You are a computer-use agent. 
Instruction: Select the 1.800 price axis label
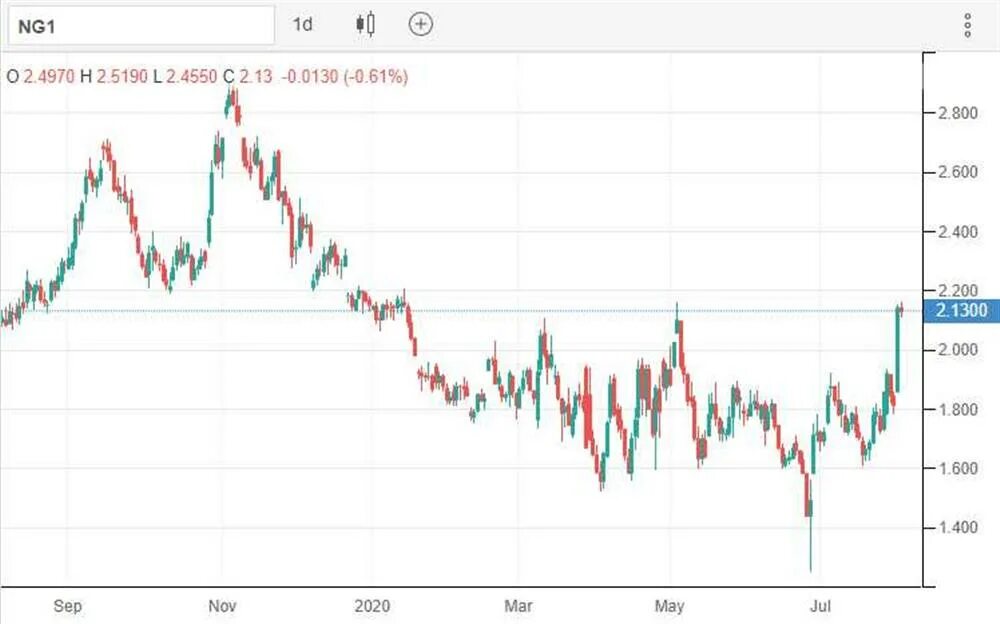(957, 409)
